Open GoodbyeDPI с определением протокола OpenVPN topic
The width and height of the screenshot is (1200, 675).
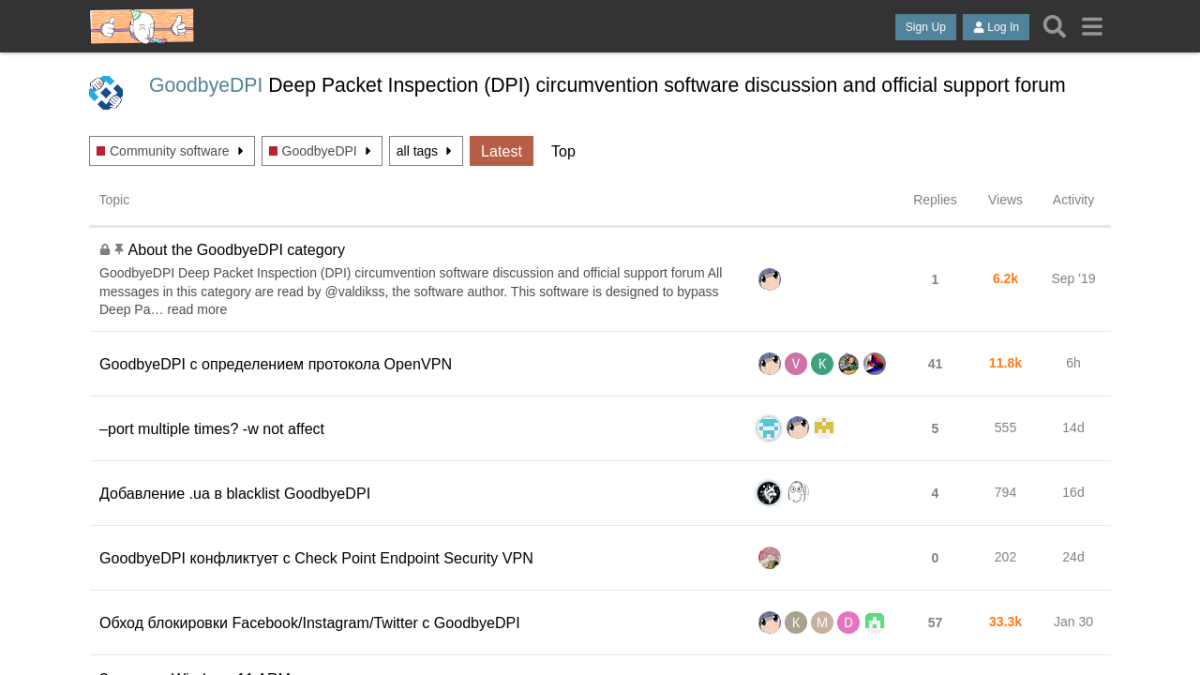click(275, 364)
